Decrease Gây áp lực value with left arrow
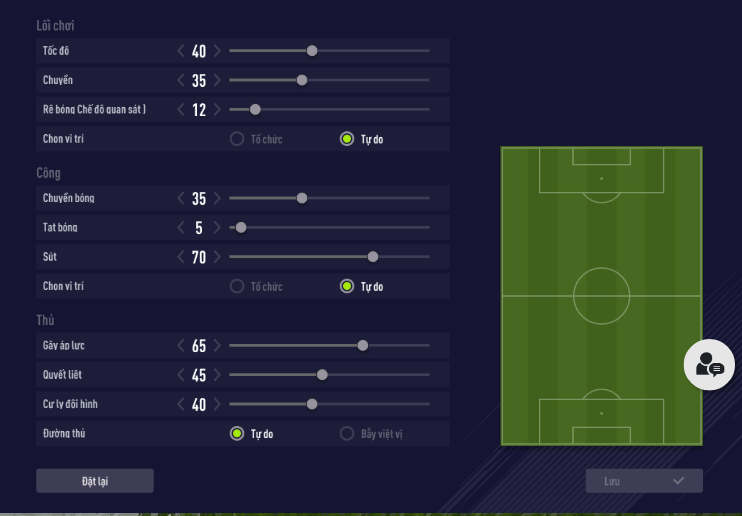Viewport: 742px width, 516px height. (x=181, y=346)
